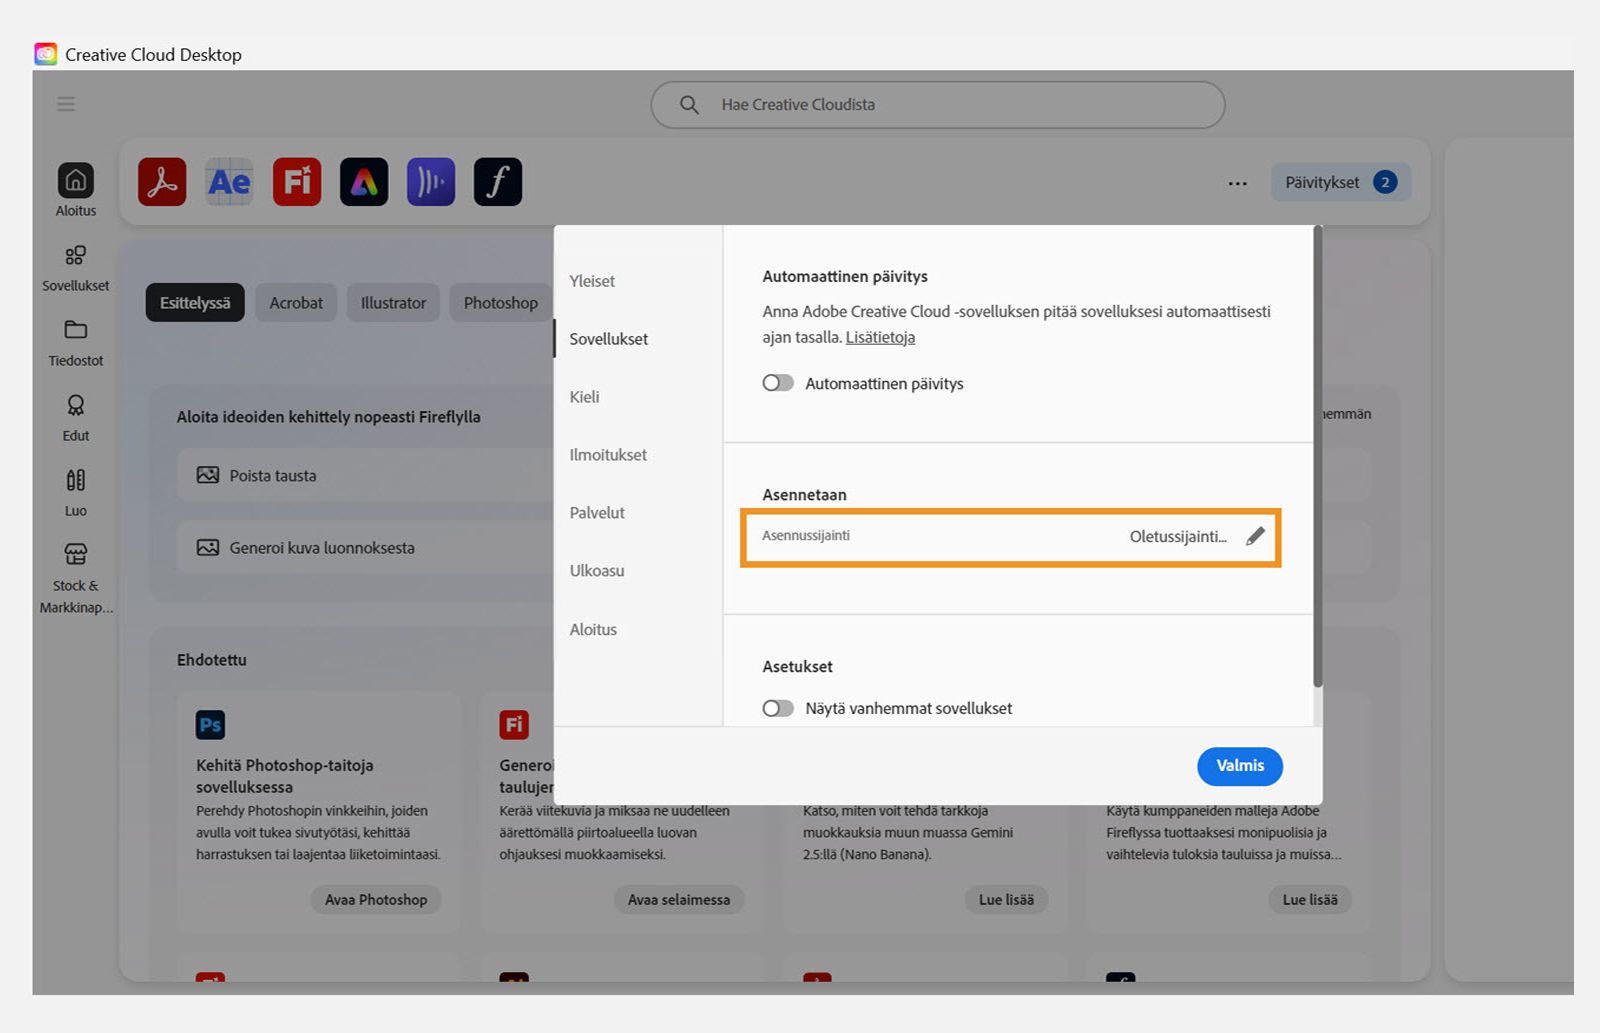Viewport: 1600px width, 1033px height.
Task: Open the Firefly app icon
Action: pyautogui.click(x=297, y=182)
